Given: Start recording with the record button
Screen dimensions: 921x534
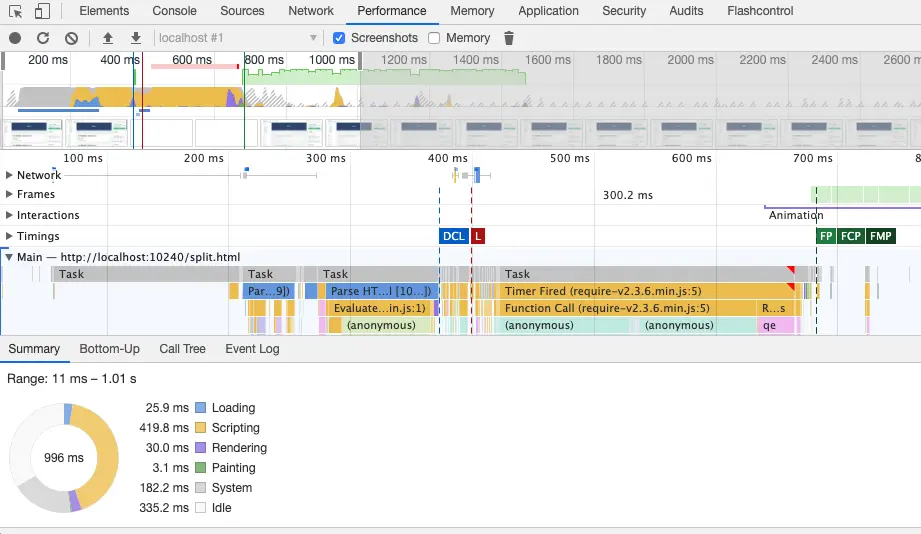Looking at the screenshot, I should click(15, 38).
